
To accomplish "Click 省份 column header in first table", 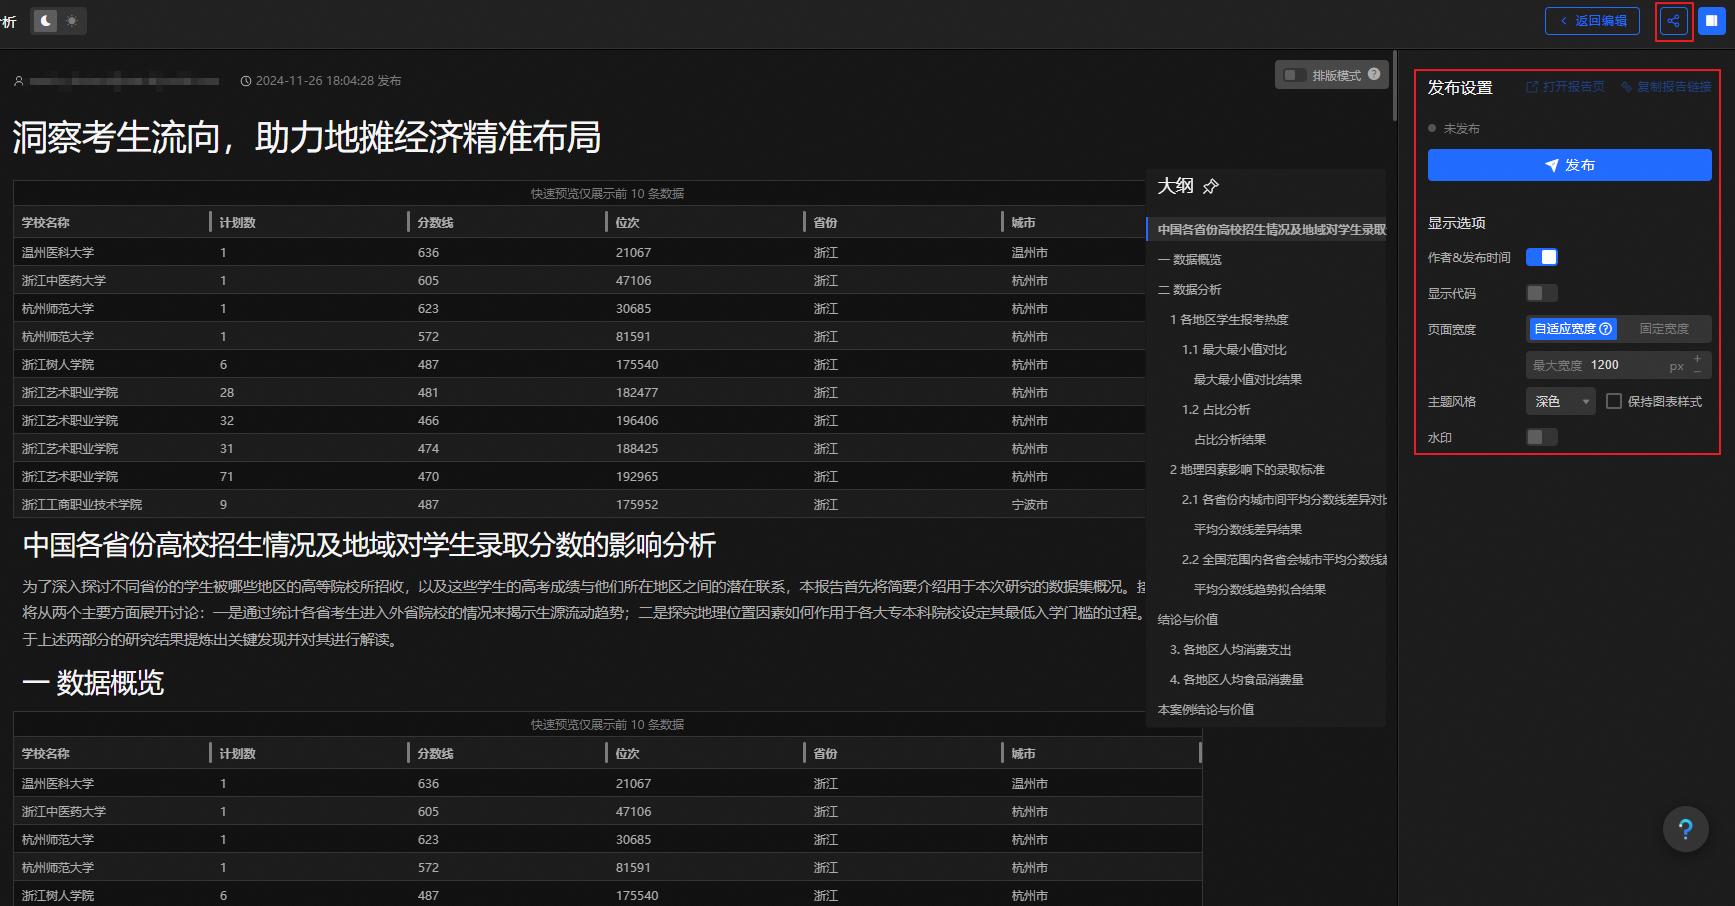I will click(826, 222).
